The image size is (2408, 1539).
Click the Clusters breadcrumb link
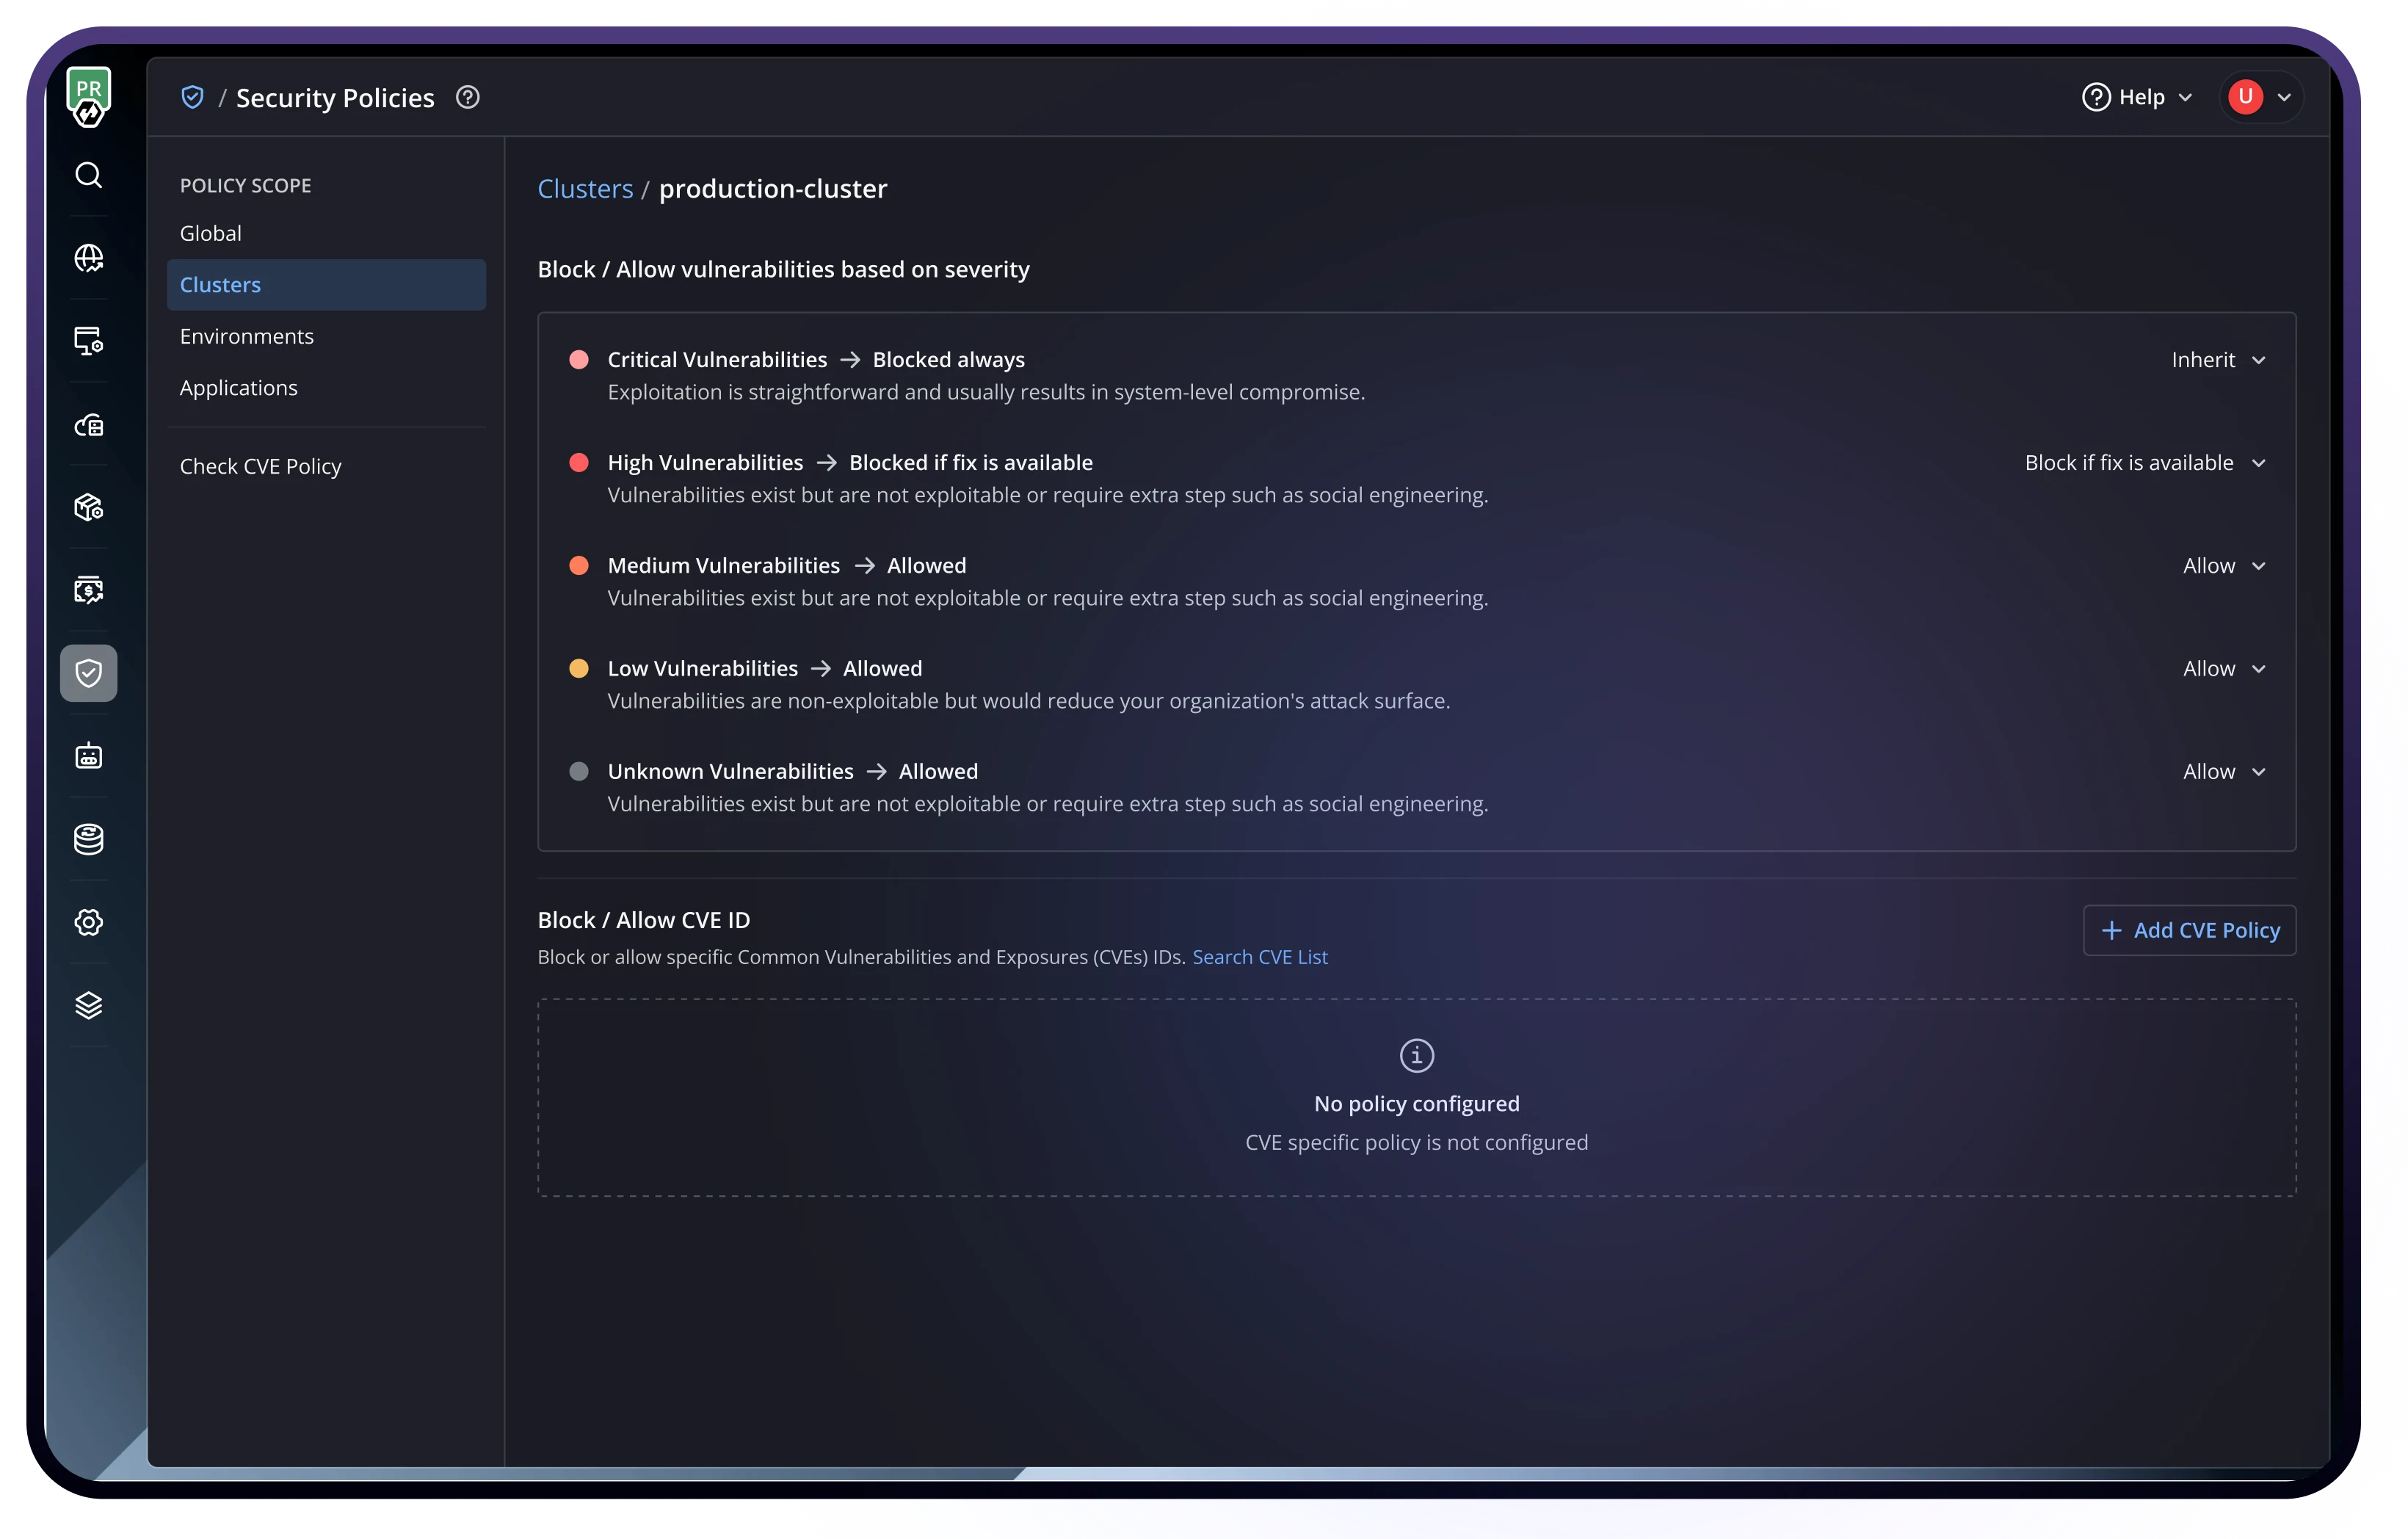click(x=585, y=189)
